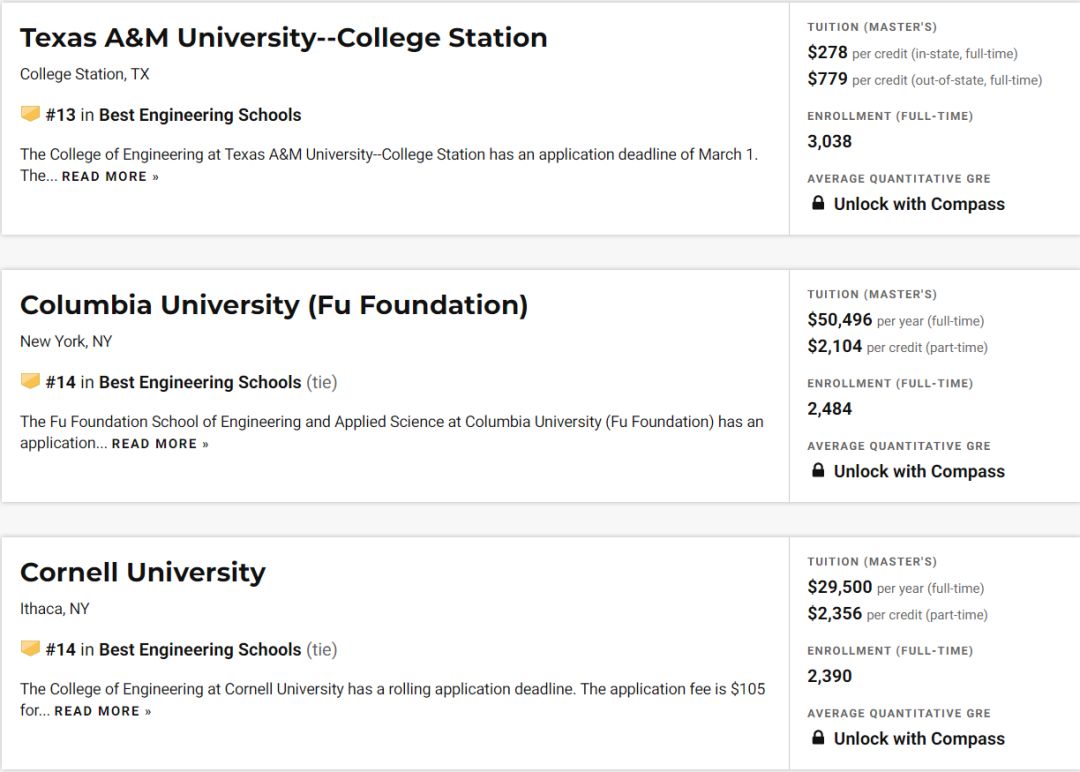Click the gold badge icon beside Cornell's #14 ranking
The image size is (1080, 772).
point(30,648)
